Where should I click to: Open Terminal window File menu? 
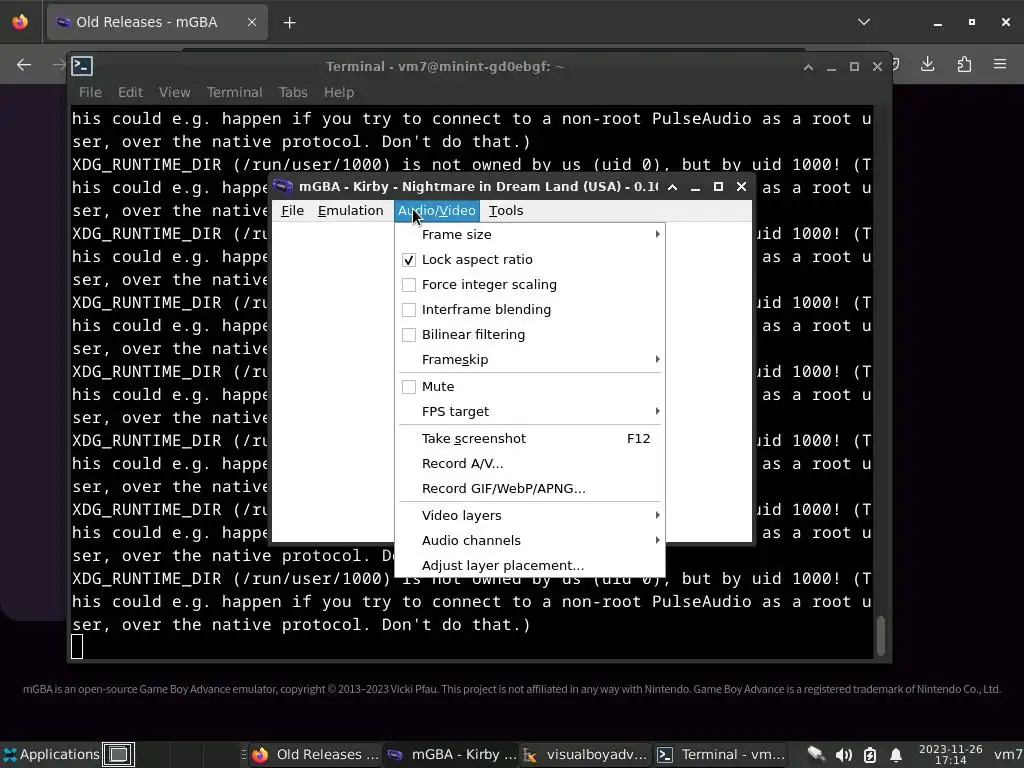pyautogui.click(x=90, y=92)
